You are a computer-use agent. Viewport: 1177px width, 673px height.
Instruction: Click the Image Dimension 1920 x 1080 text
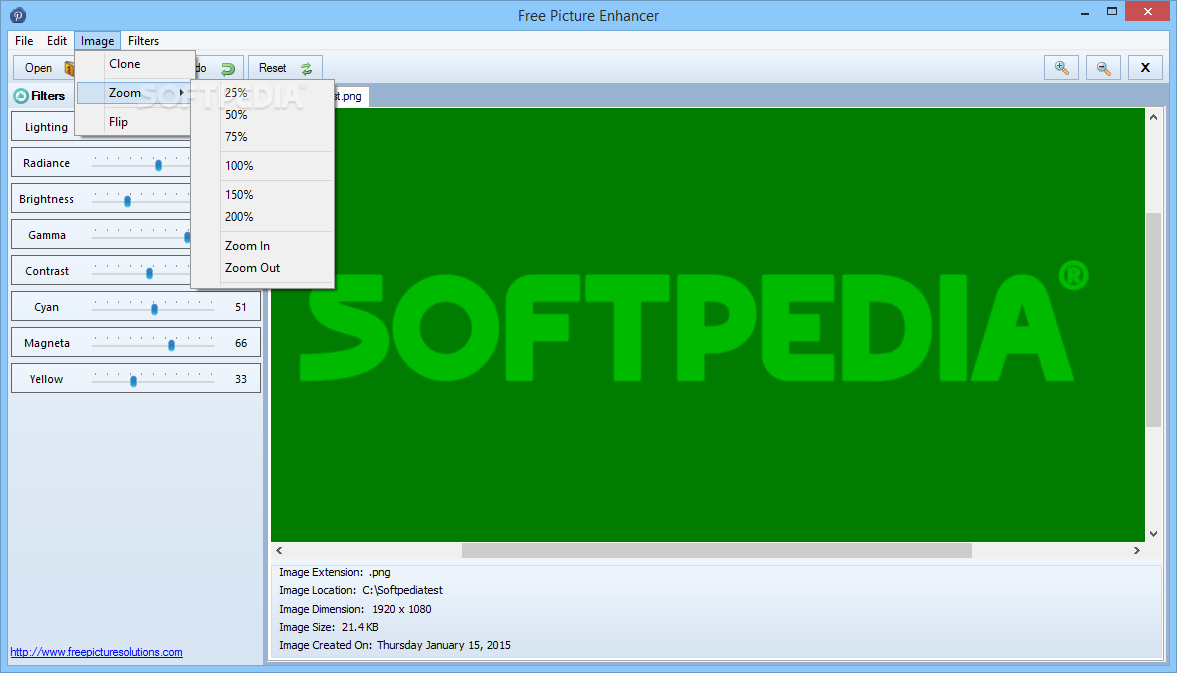[x=355, y=609]
